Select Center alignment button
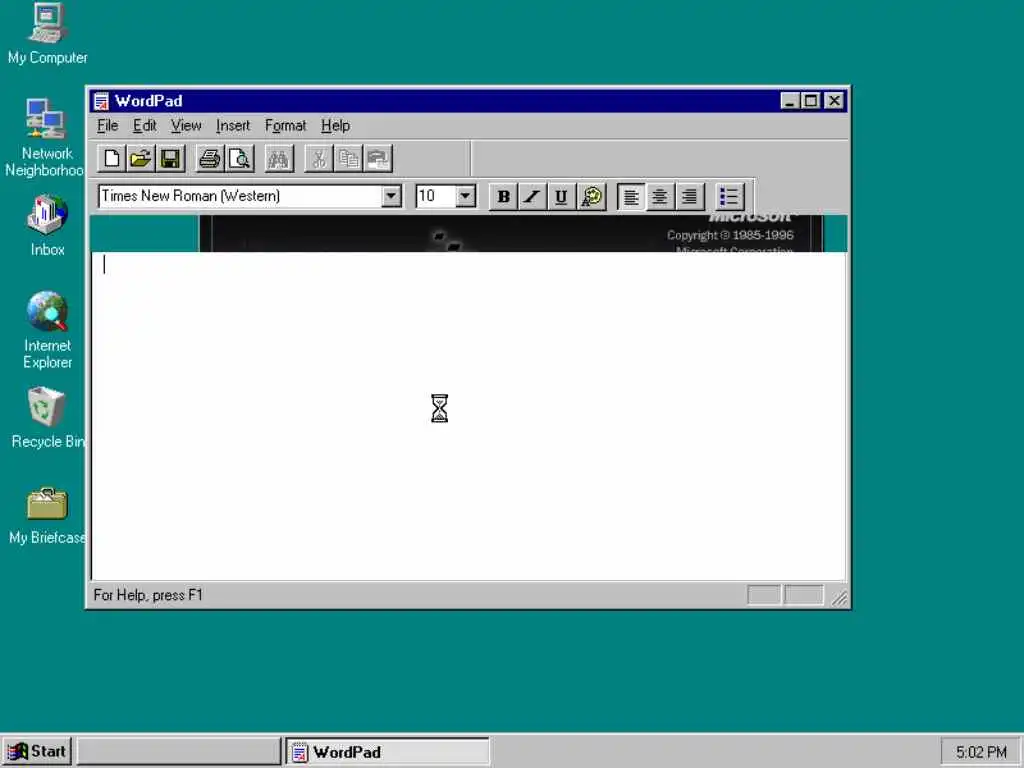Screen dimensions: 1024x768 pyautogui.click(x=660, y=197)
